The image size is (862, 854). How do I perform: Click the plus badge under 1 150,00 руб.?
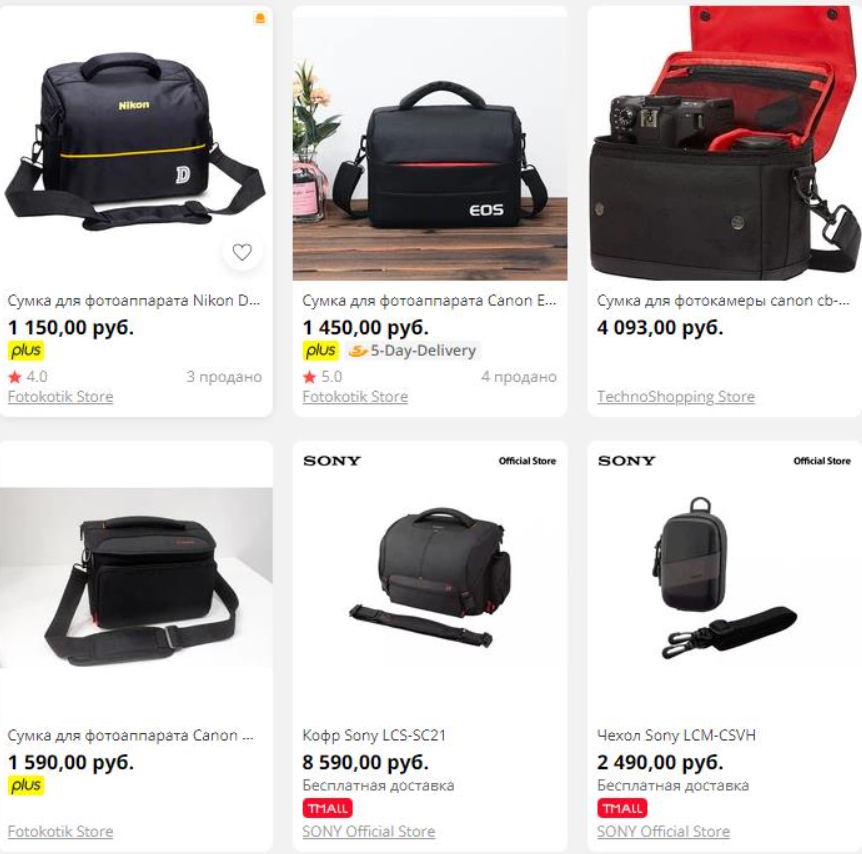26,350
